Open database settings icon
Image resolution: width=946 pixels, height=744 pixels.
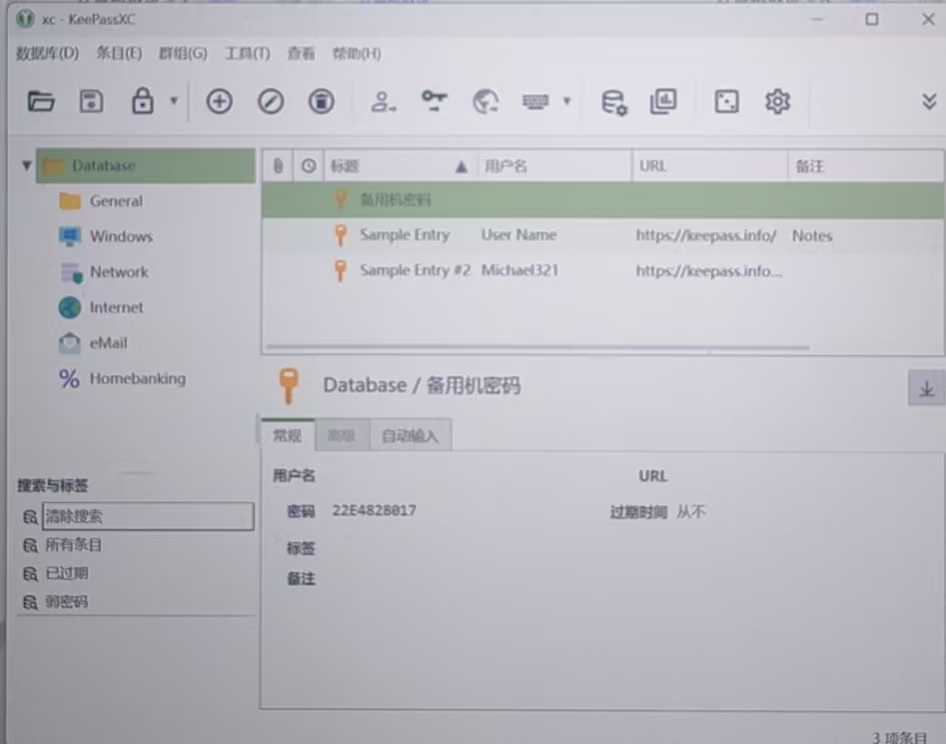tap(614, 102)
